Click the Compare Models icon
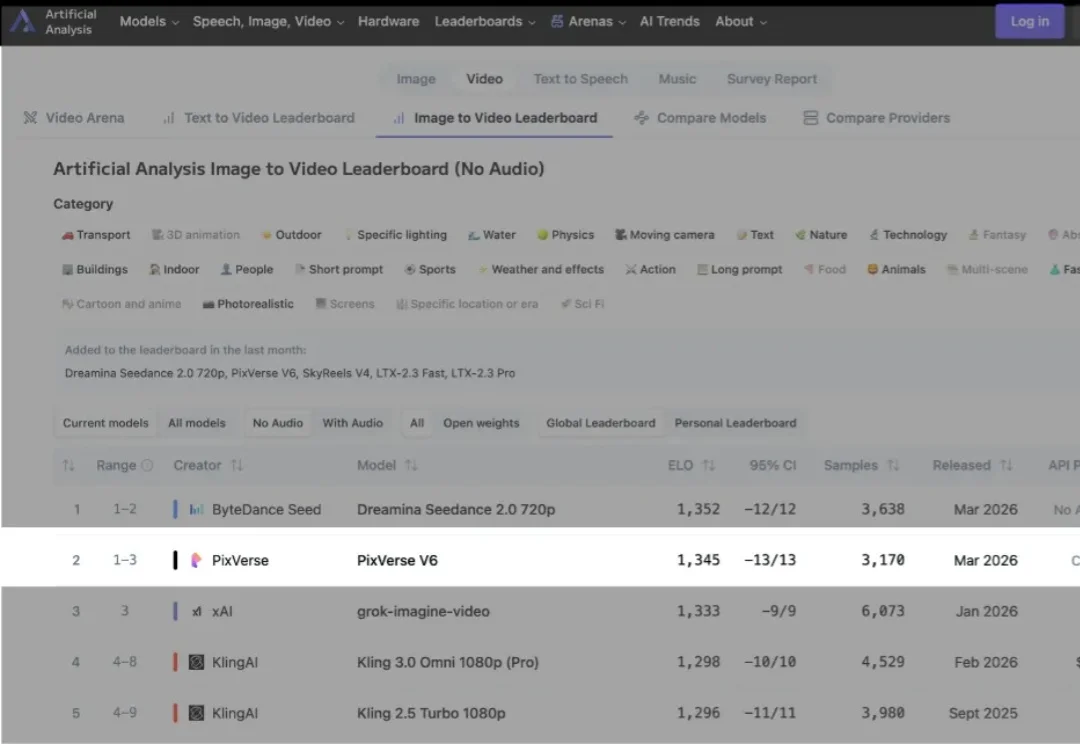This screenshot has width=1080, height=744. tap(641, 117)
